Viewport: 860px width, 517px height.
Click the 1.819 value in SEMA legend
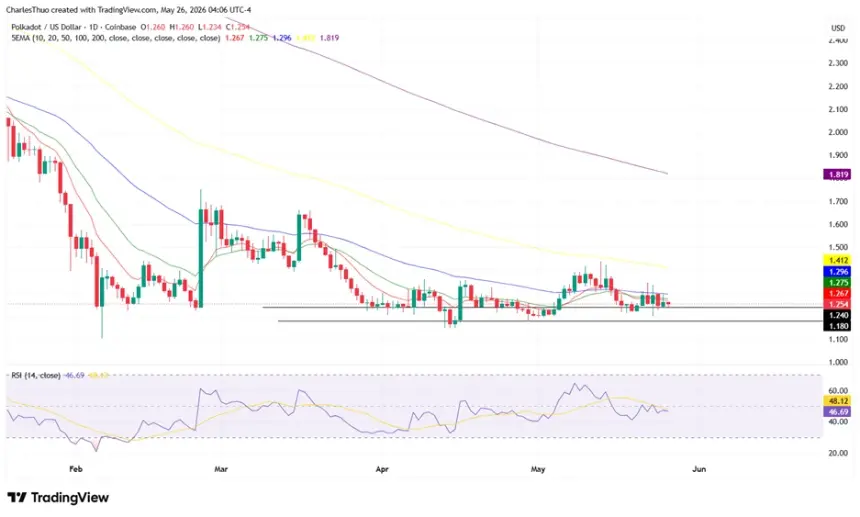click(x=330, y=38)
